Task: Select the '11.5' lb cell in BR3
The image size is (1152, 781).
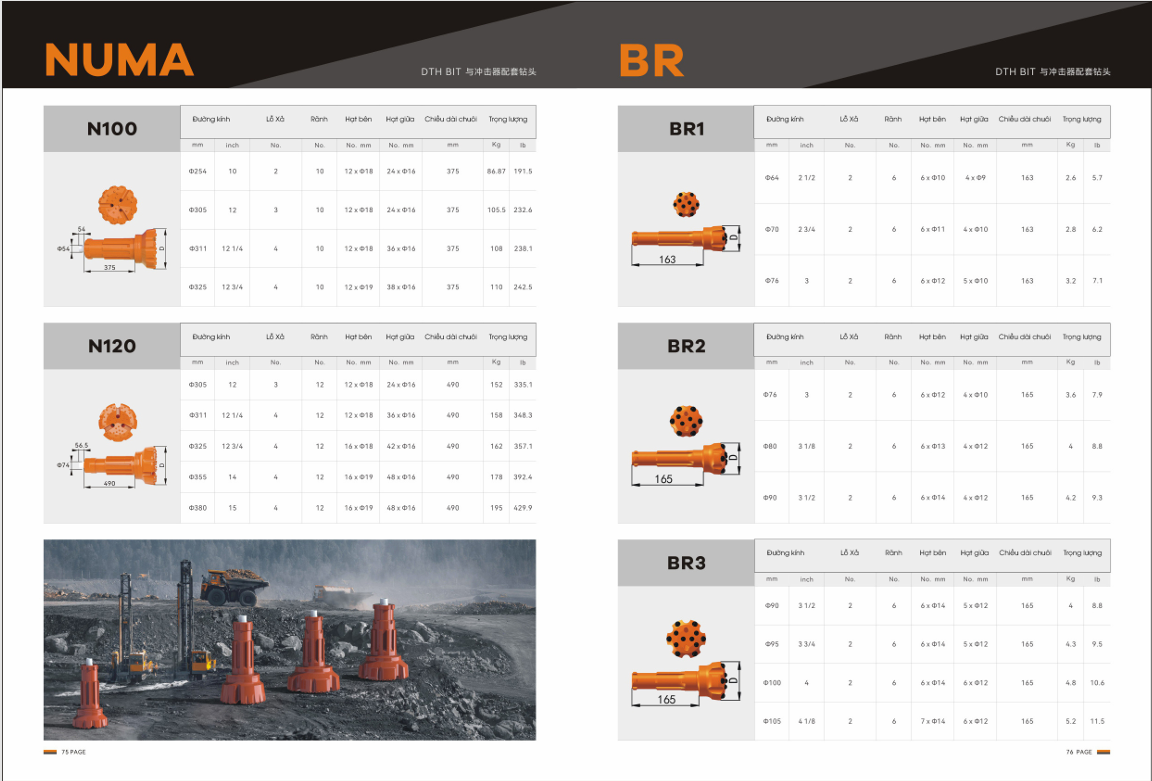Action: coord(1097,721)
